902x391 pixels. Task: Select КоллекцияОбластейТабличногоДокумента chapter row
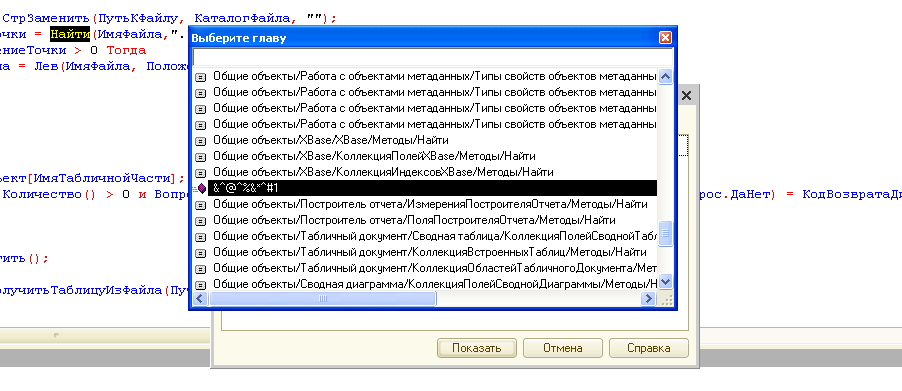point(434,269)
